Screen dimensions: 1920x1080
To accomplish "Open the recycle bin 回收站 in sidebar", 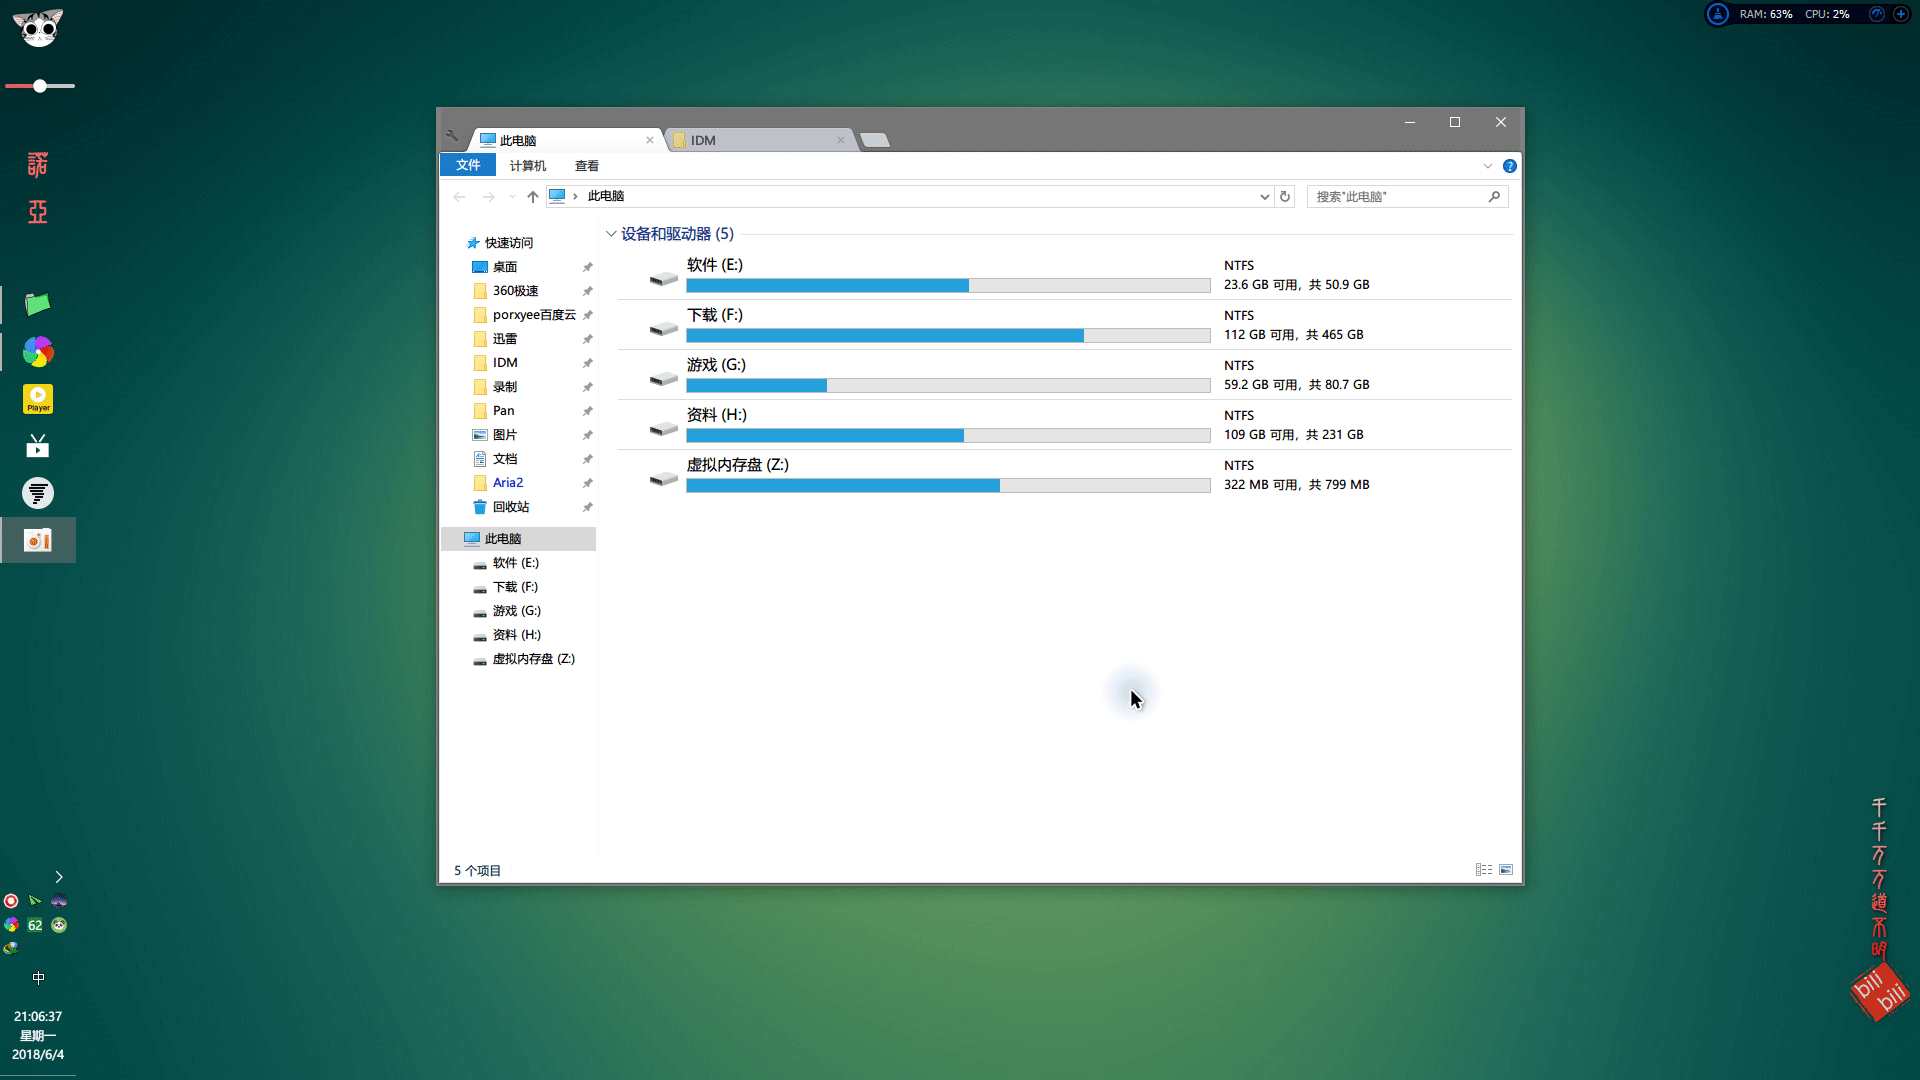I will (x=510, y=507).
